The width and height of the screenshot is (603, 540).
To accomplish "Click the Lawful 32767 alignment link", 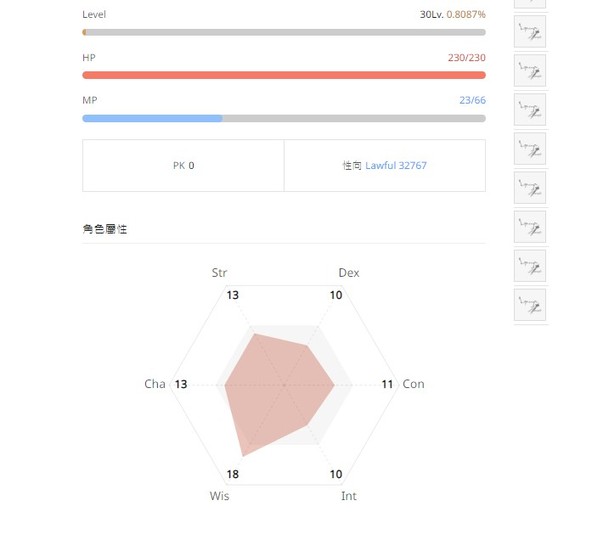I will pos(396,165).
